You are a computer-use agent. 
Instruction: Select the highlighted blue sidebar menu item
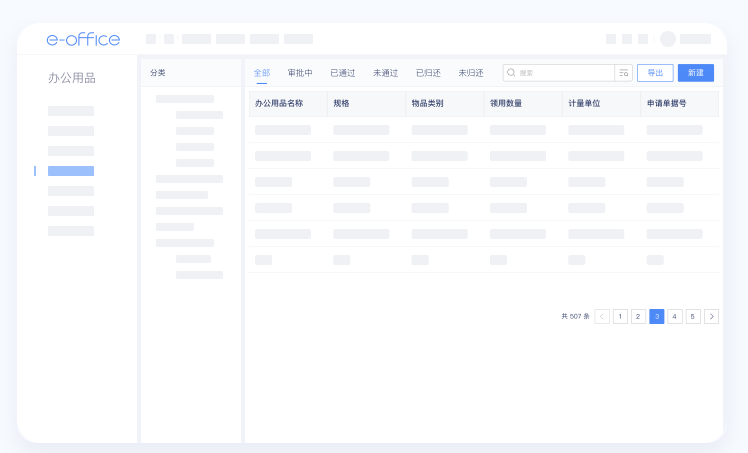(x=71, y=171)
